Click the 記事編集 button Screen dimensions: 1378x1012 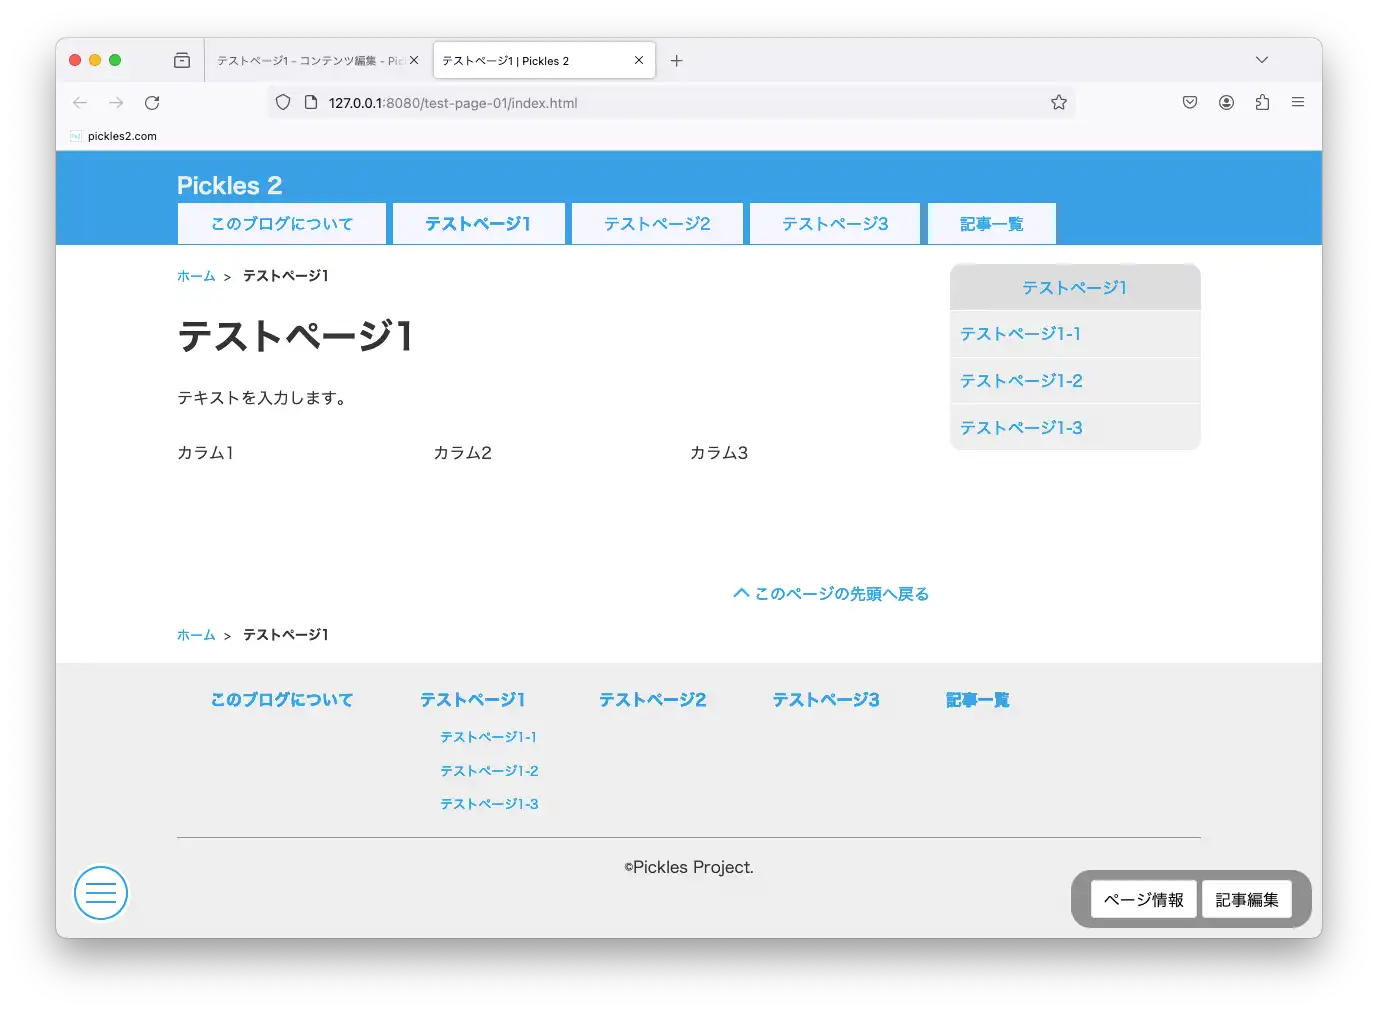point(1246,900)
